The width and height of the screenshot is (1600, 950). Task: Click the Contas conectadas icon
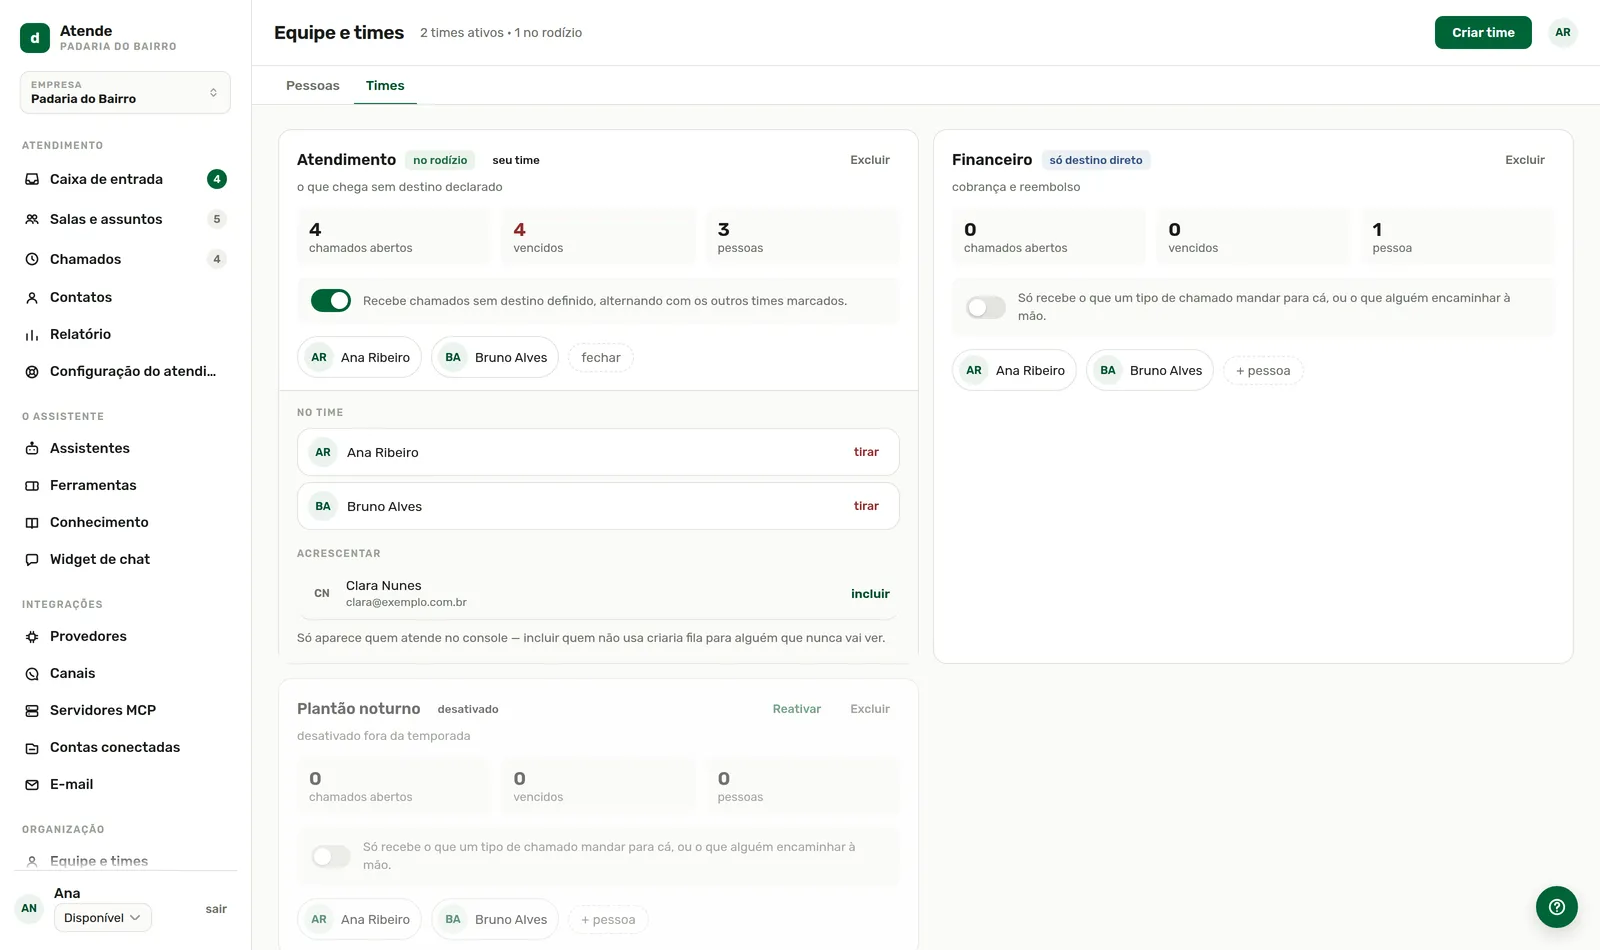tap(32, 748)
